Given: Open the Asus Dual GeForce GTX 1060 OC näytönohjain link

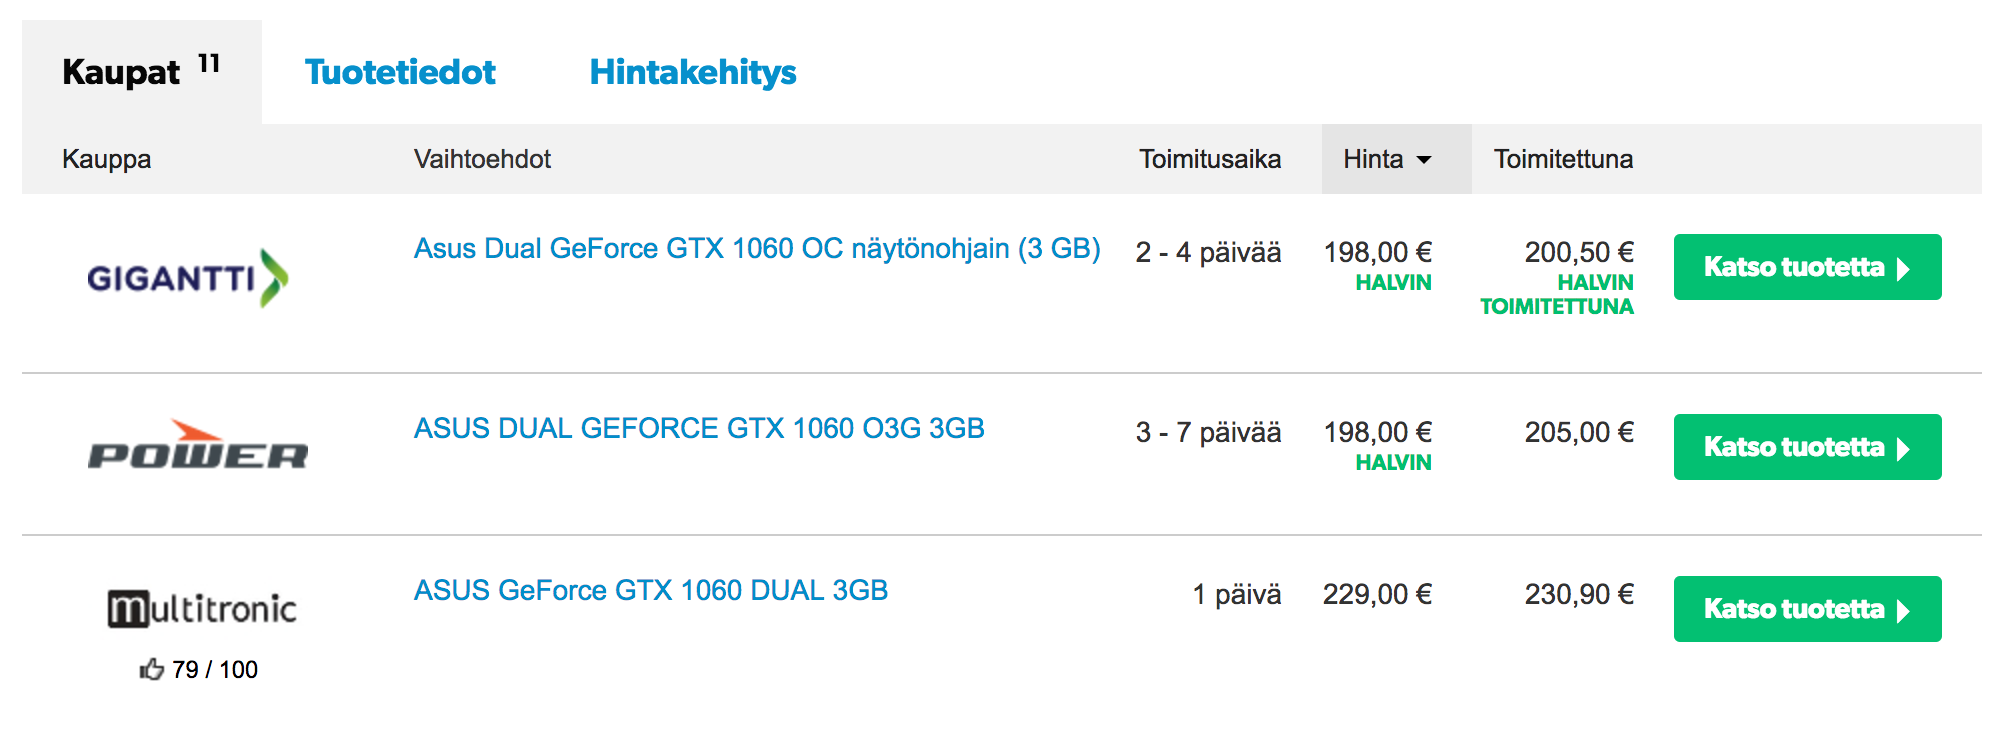Looking at the screenshot, I should tap(757, 249).
